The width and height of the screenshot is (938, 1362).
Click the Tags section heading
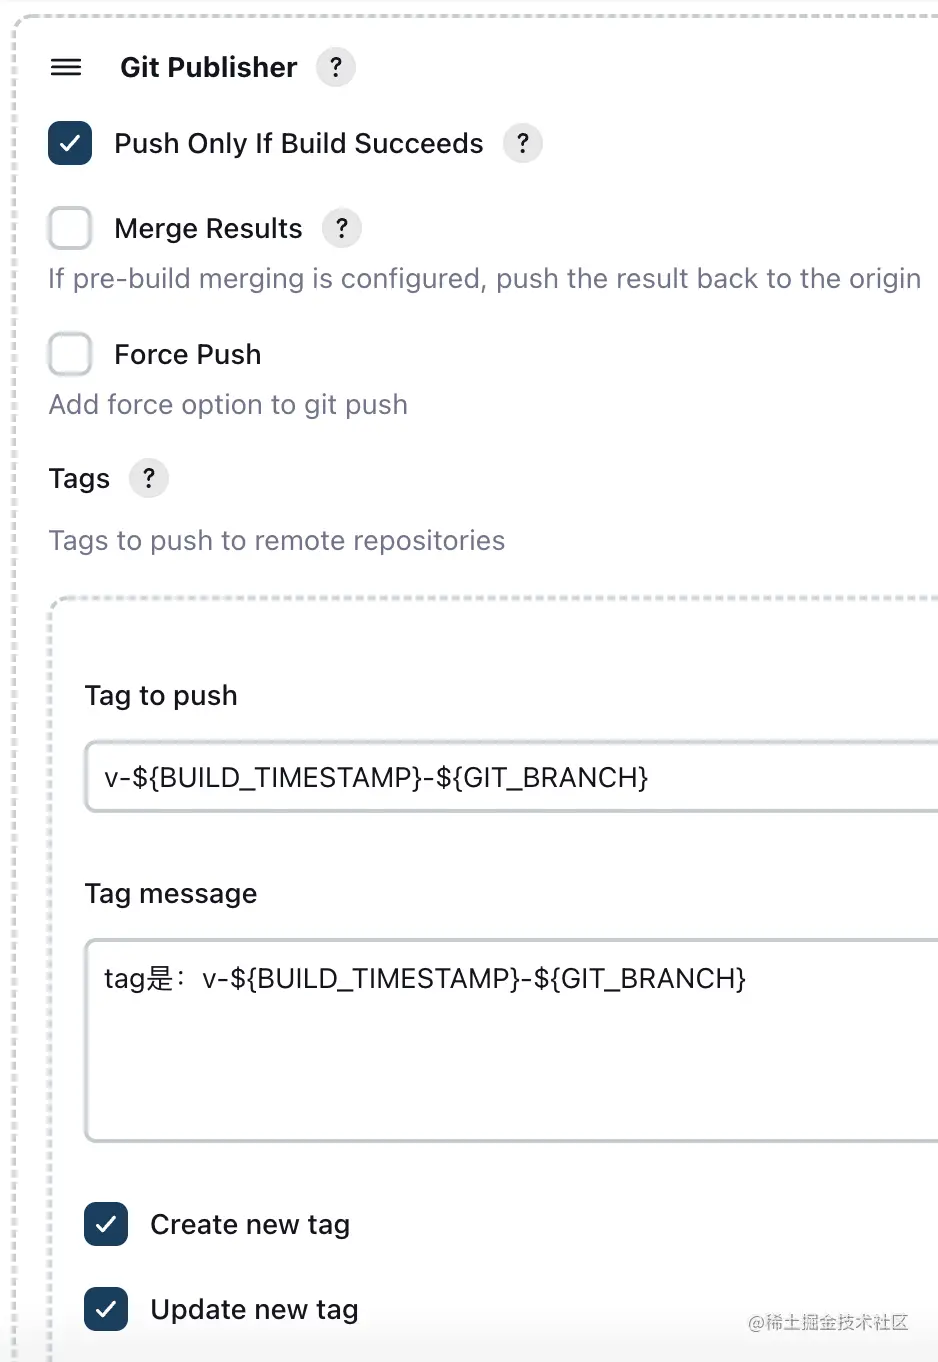[79, 478]
